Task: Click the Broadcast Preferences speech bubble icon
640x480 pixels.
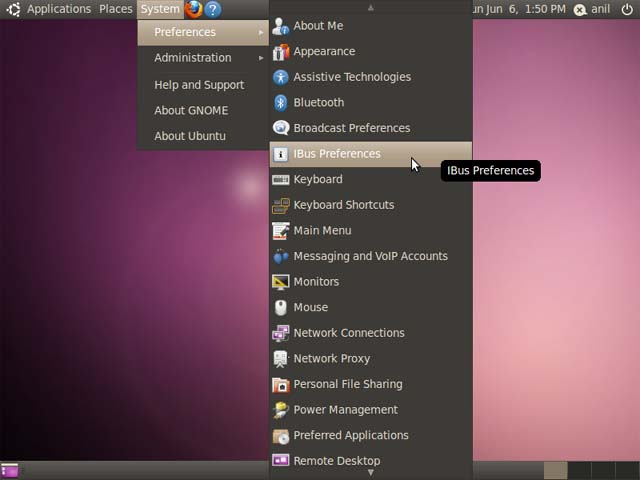Action: tap(281, 128)
